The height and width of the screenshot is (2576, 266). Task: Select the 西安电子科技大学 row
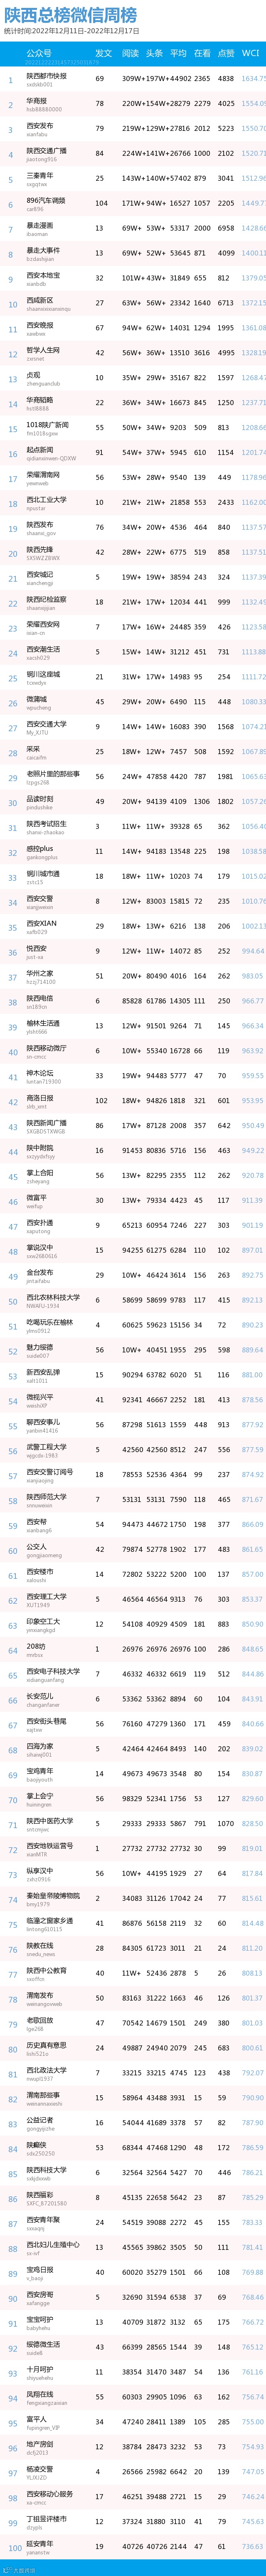pyautogui.click(x=133, y=1674)
